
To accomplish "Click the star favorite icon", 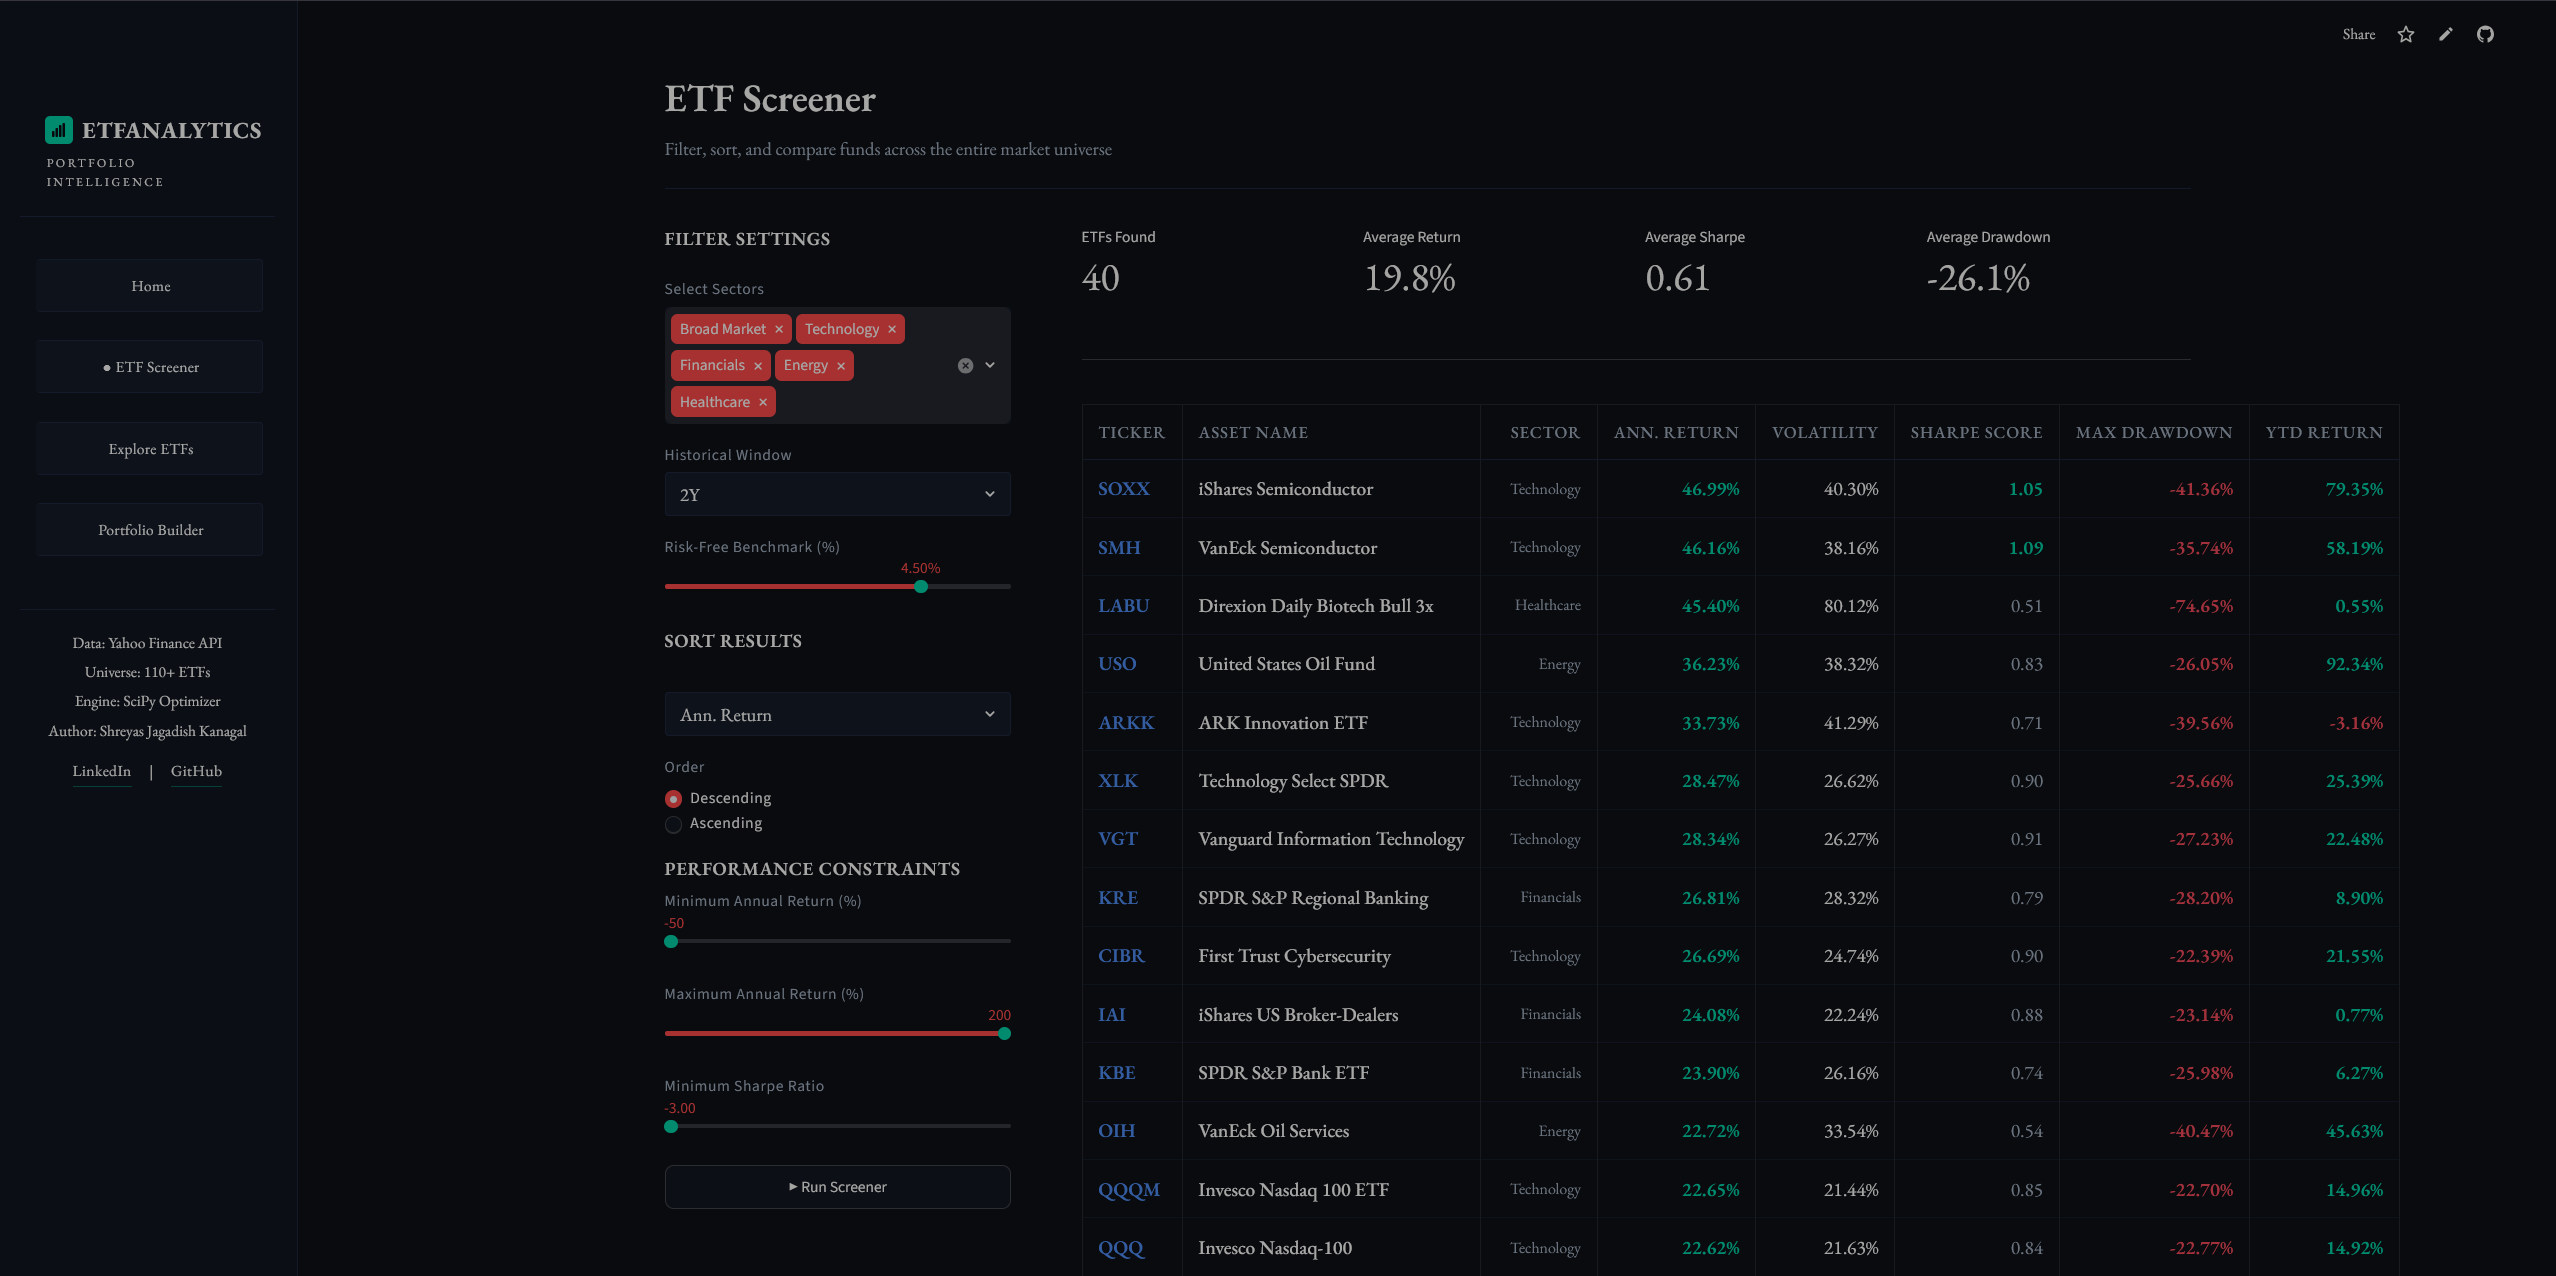I will [x=2406, y=34].
